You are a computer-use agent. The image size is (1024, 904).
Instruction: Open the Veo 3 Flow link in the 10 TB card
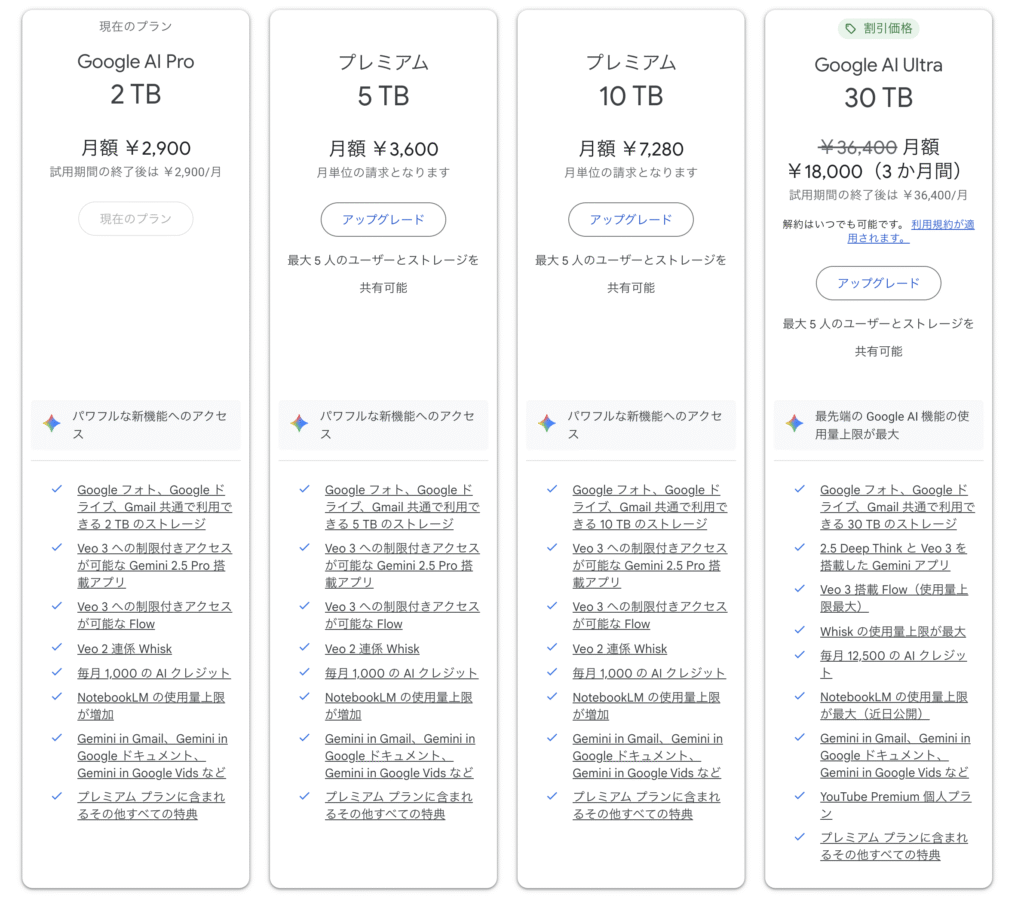(650, 615)
